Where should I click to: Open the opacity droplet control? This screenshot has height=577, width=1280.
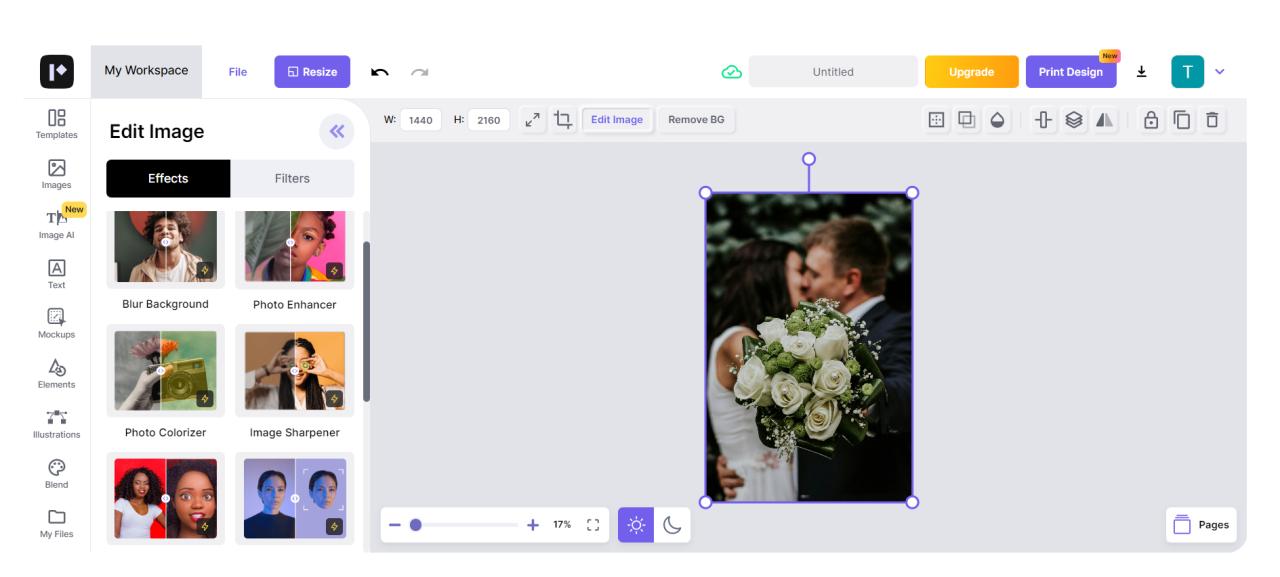[997, 120]
